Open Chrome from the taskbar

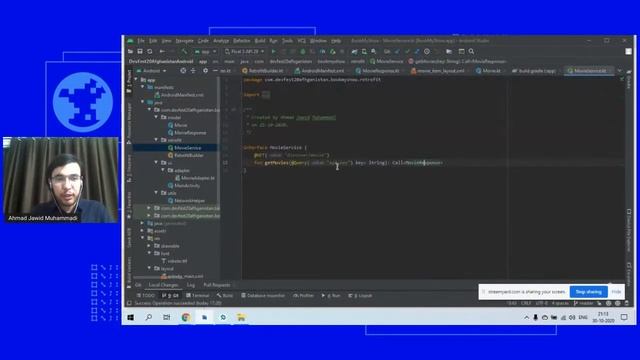tap(186, 317)
